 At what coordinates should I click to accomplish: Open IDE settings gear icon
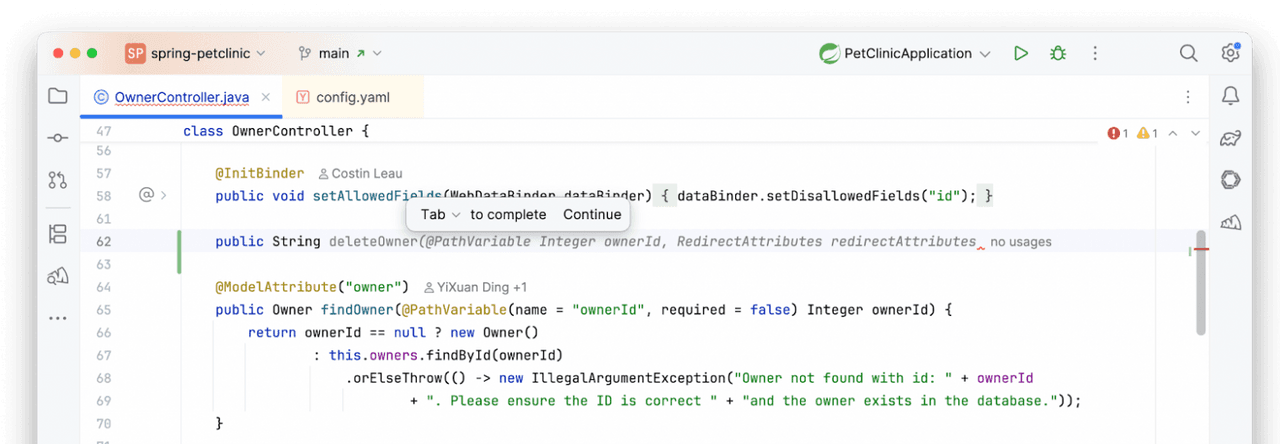point(1231,53)
